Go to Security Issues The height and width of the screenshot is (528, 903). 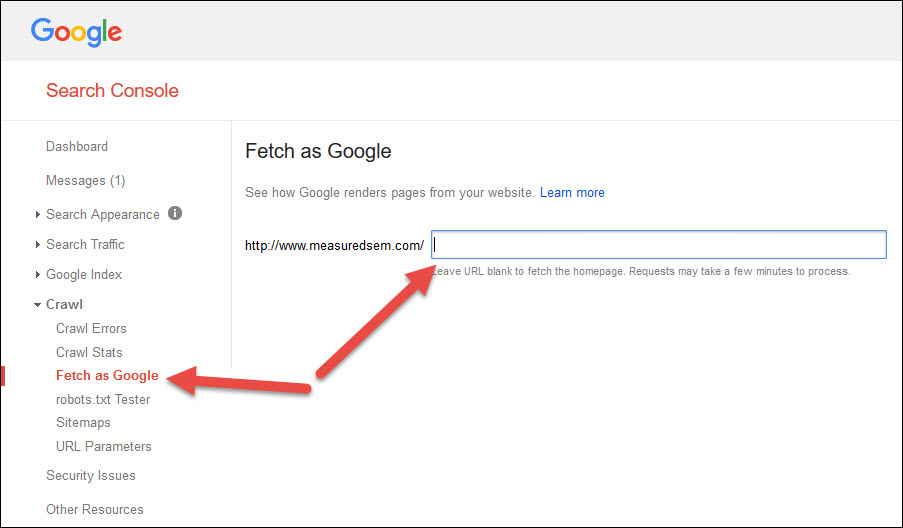click(91, 476)
